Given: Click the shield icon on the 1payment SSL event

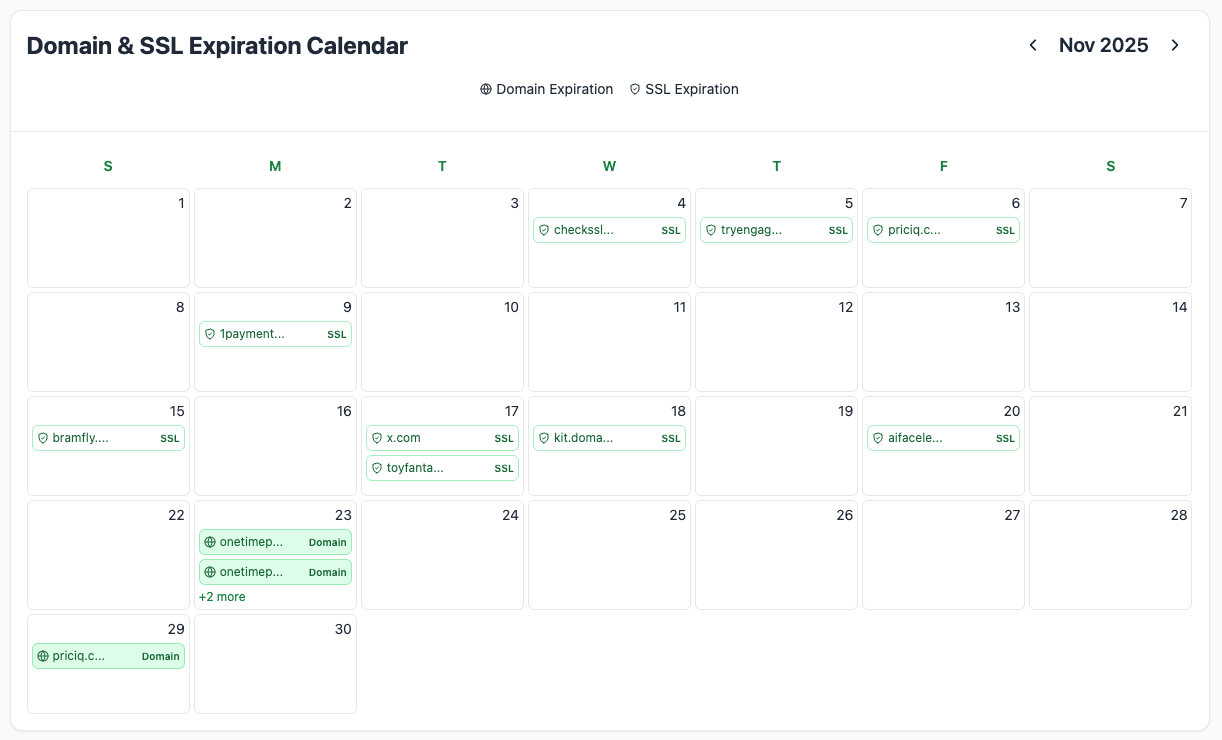Looking at the screenshot, I should pyautogui.click(x=209, y=334).
